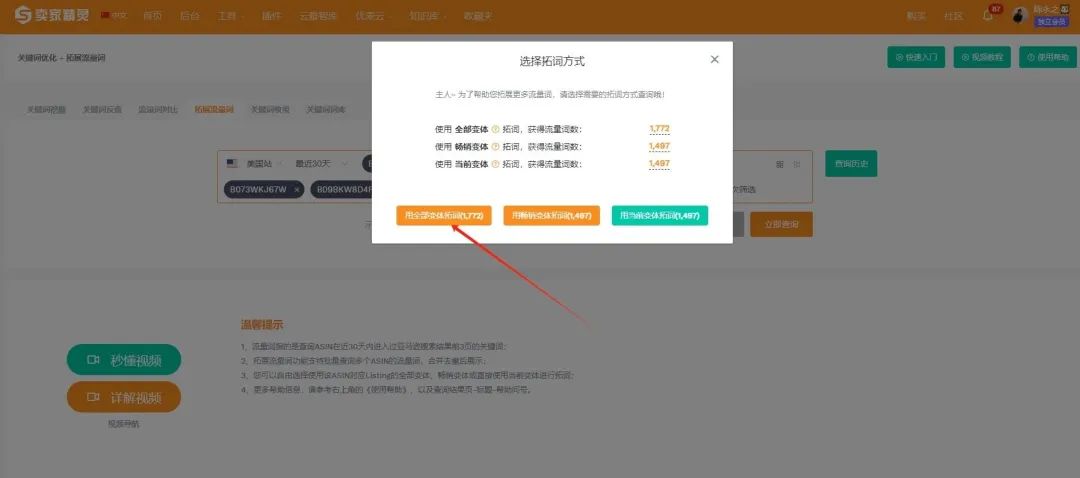Expand the 最近30天 time range dropdown
The height and width of the screenshot is (478, 1080).
coord(318,164)
